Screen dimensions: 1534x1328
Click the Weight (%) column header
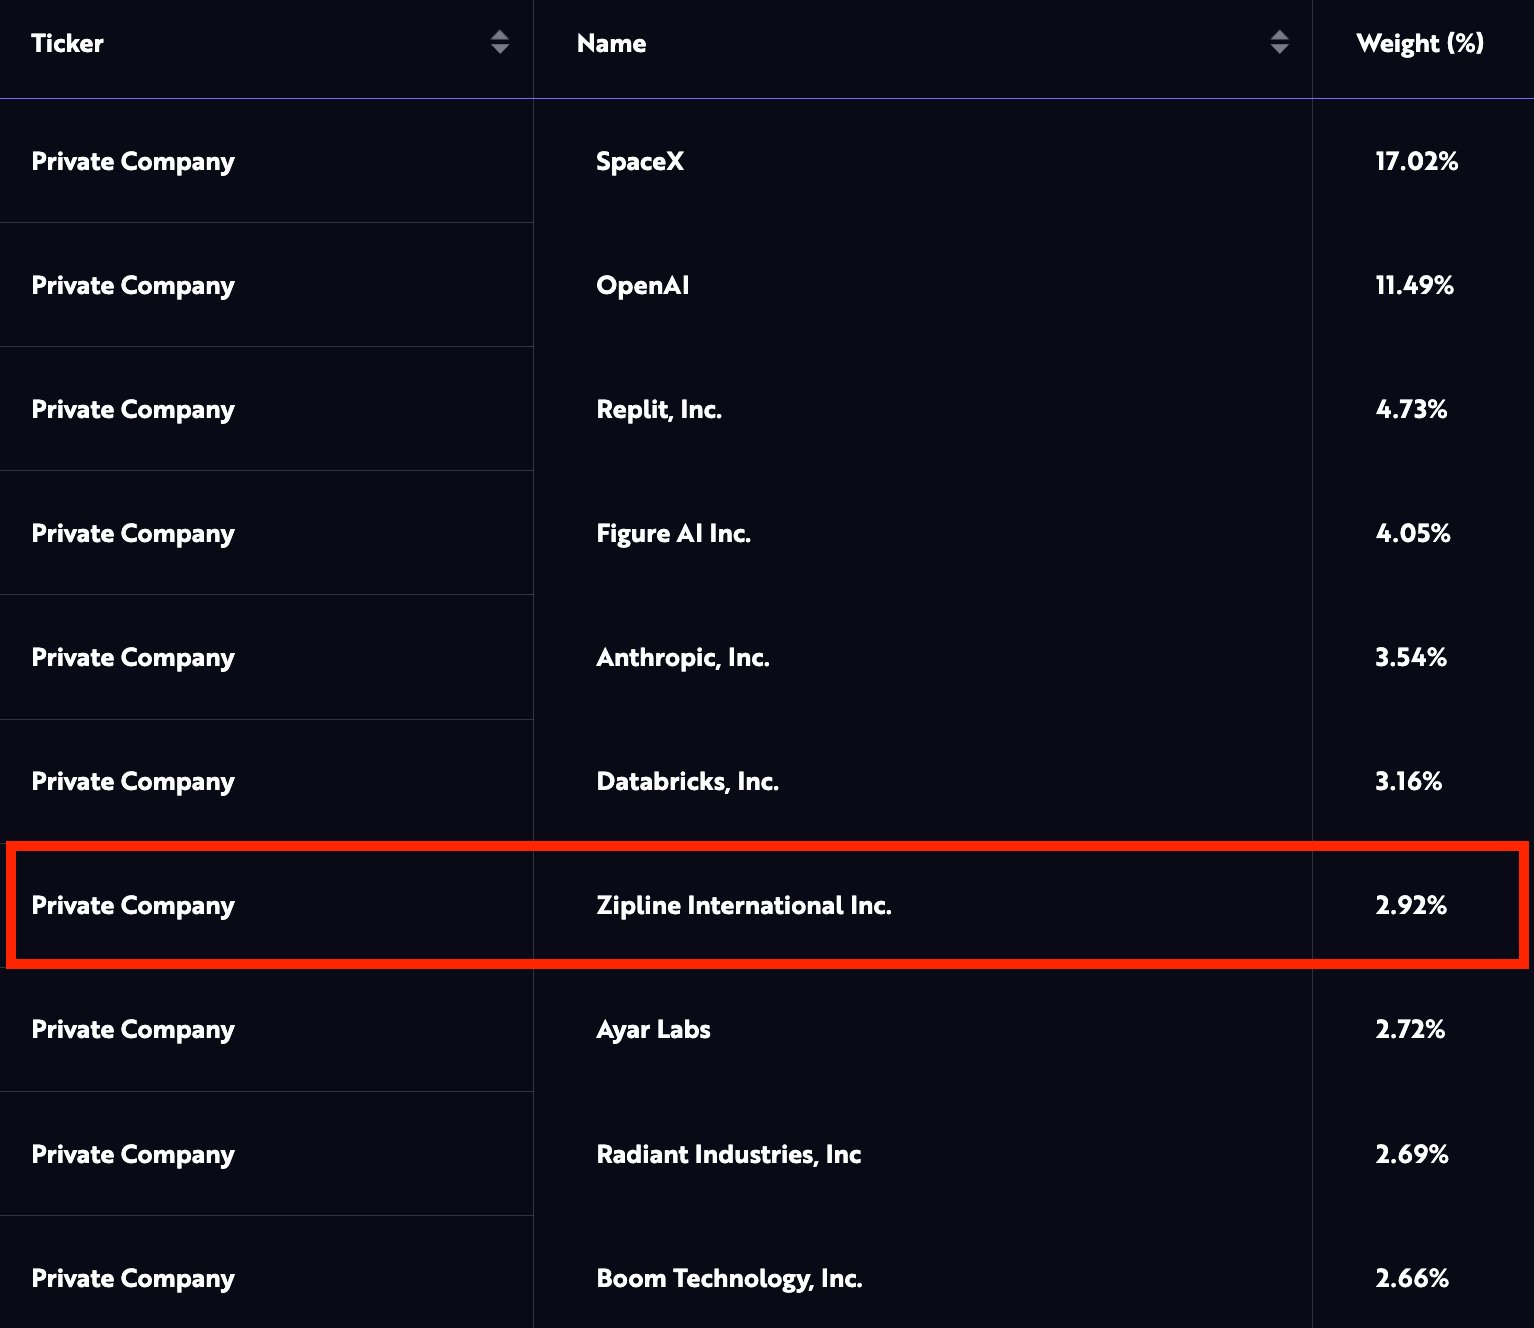tap(1419, 43)
